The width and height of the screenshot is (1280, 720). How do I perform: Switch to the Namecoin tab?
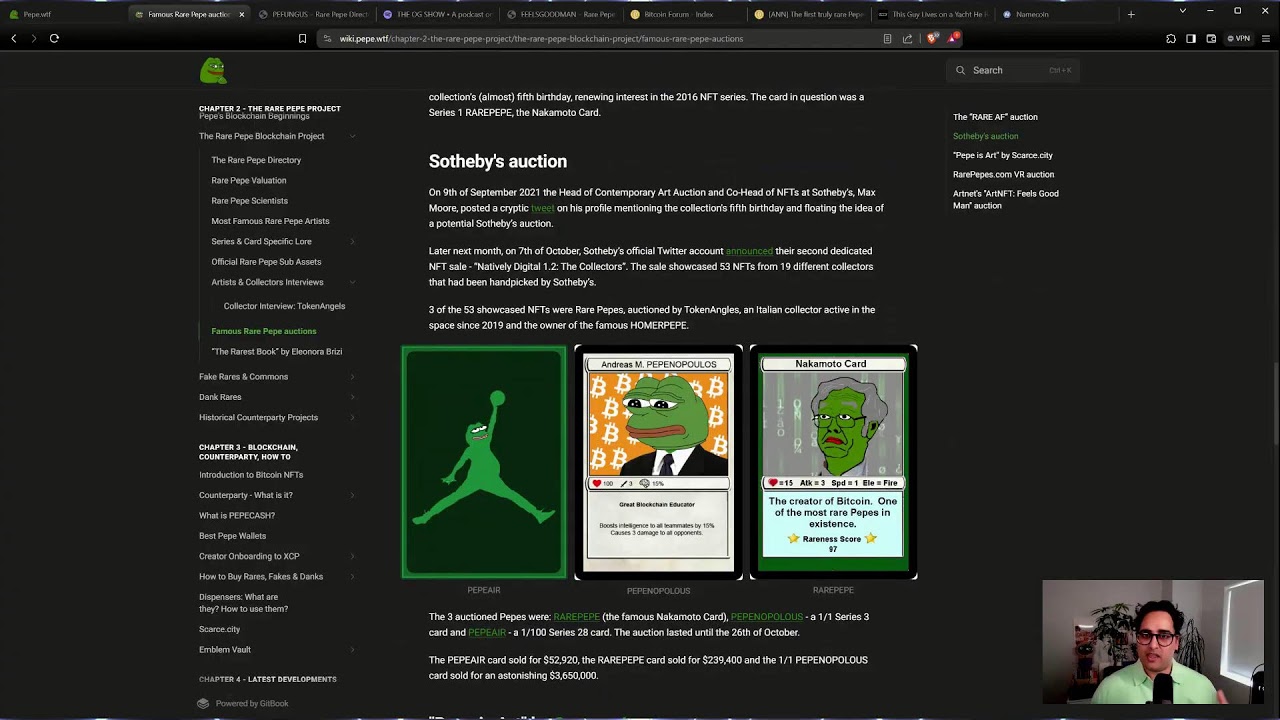[1058, 15]
